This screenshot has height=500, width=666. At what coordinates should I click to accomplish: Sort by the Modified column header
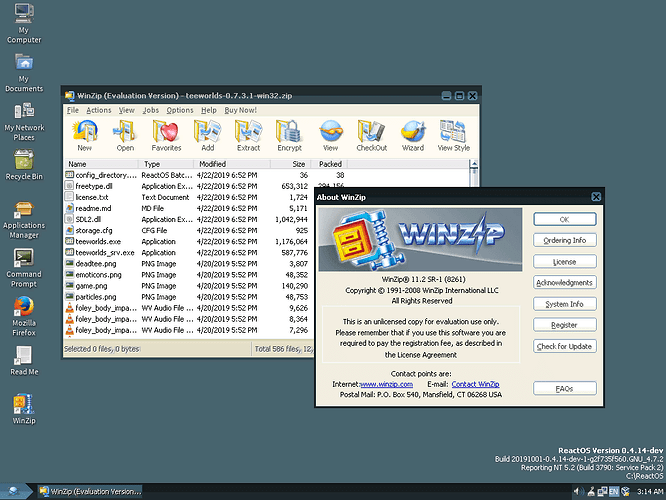pyautogui.click(x=232, y=164)
